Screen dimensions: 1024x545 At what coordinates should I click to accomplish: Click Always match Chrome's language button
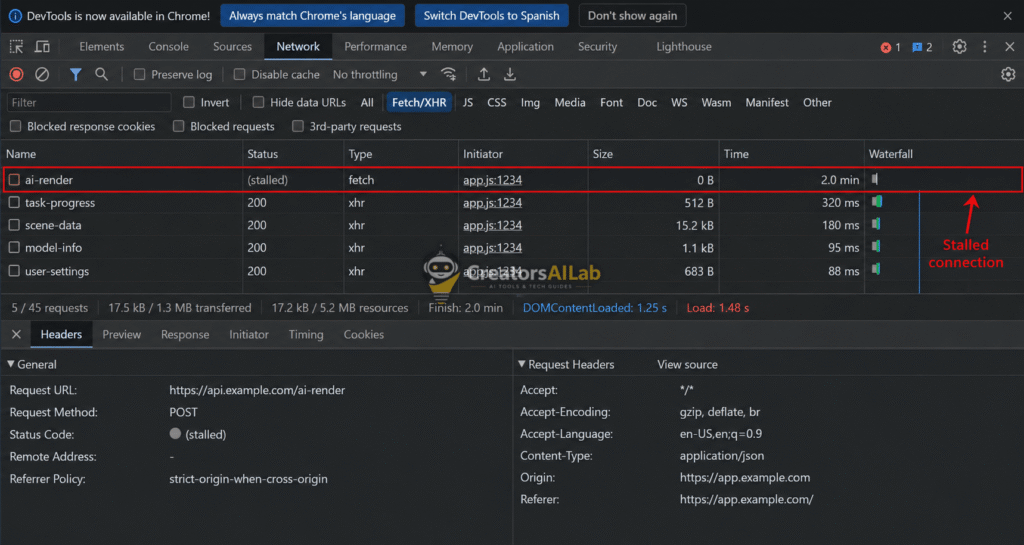[312, 16]
